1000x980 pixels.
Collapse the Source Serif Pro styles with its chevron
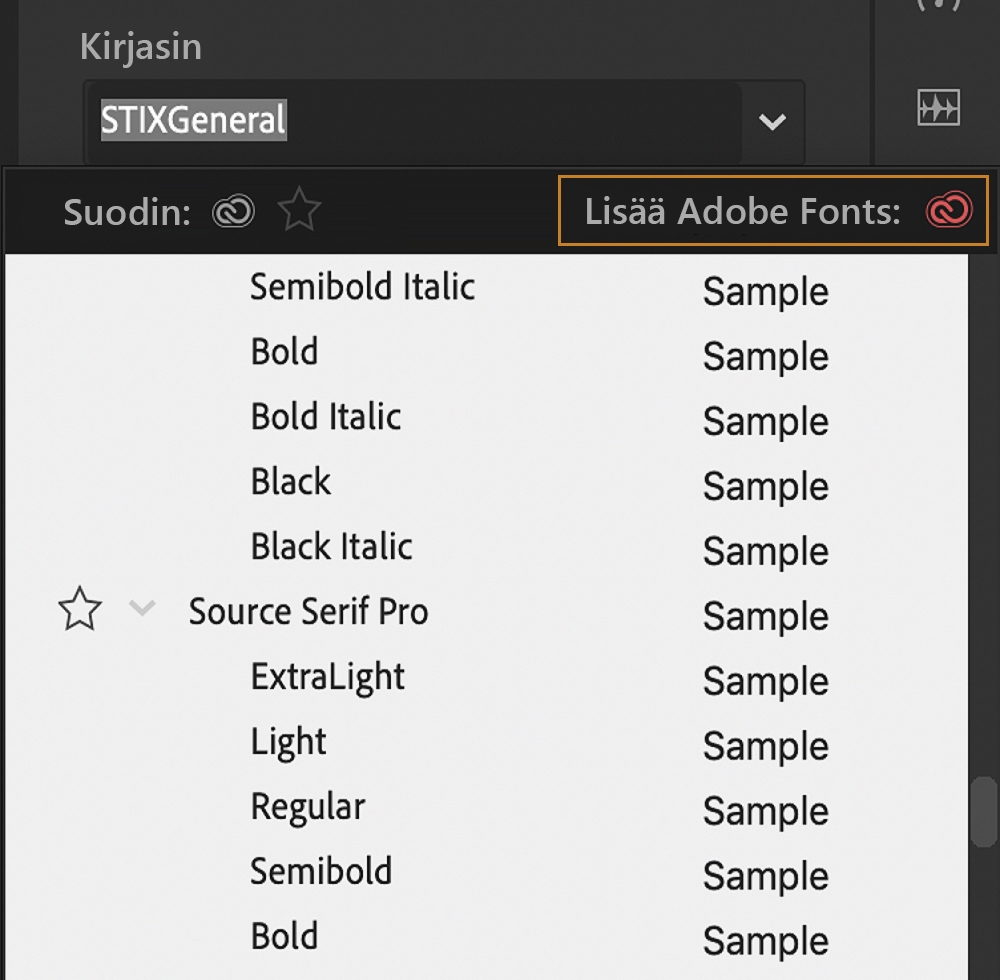point(142,608)
